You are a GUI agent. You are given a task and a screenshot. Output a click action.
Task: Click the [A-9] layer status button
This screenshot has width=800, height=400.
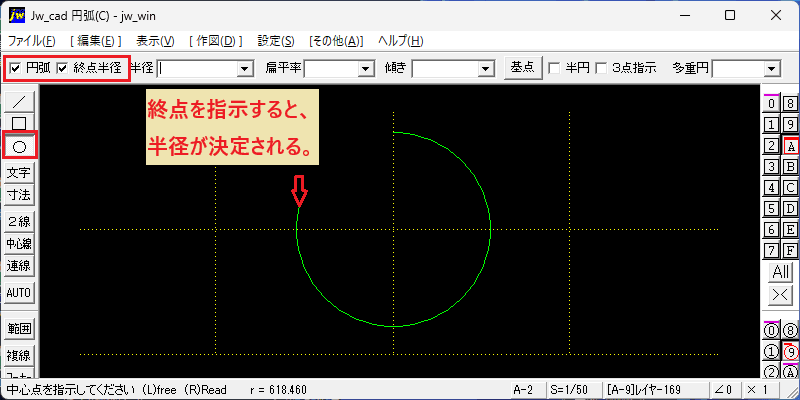(x=655, y=390)
